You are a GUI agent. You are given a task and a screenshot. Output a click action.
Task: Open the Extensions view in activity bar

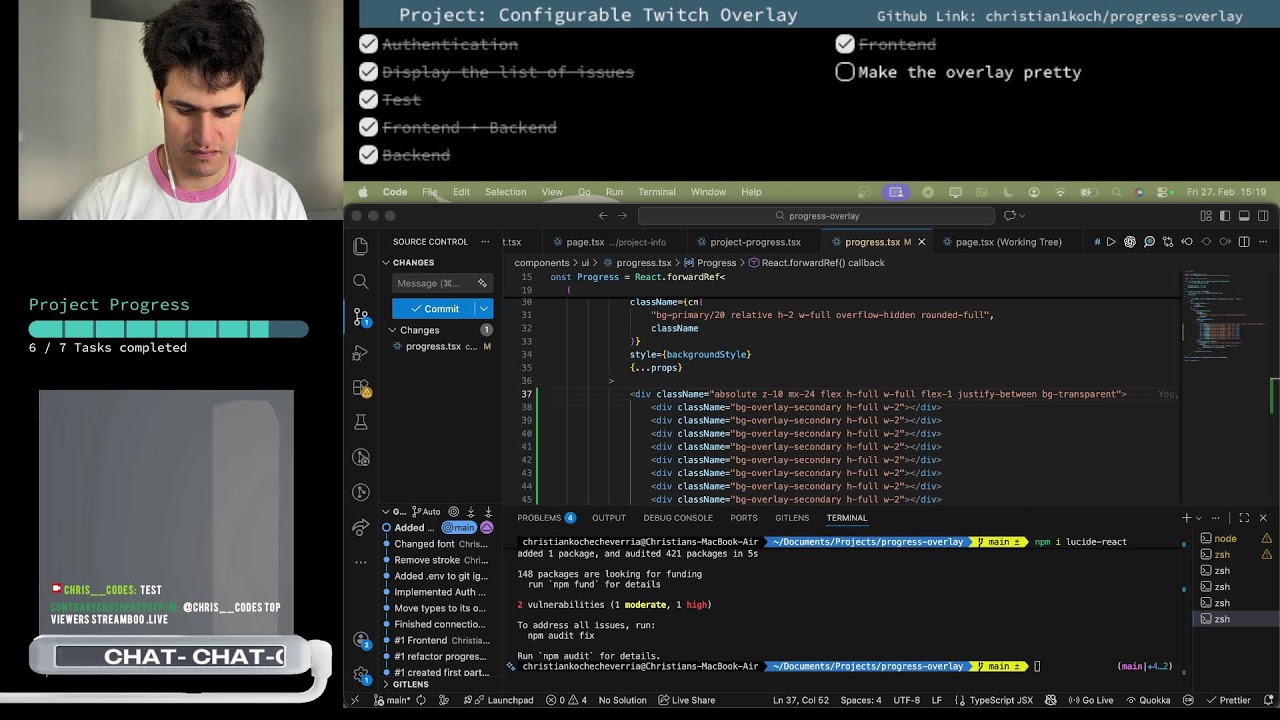(361, 388)
